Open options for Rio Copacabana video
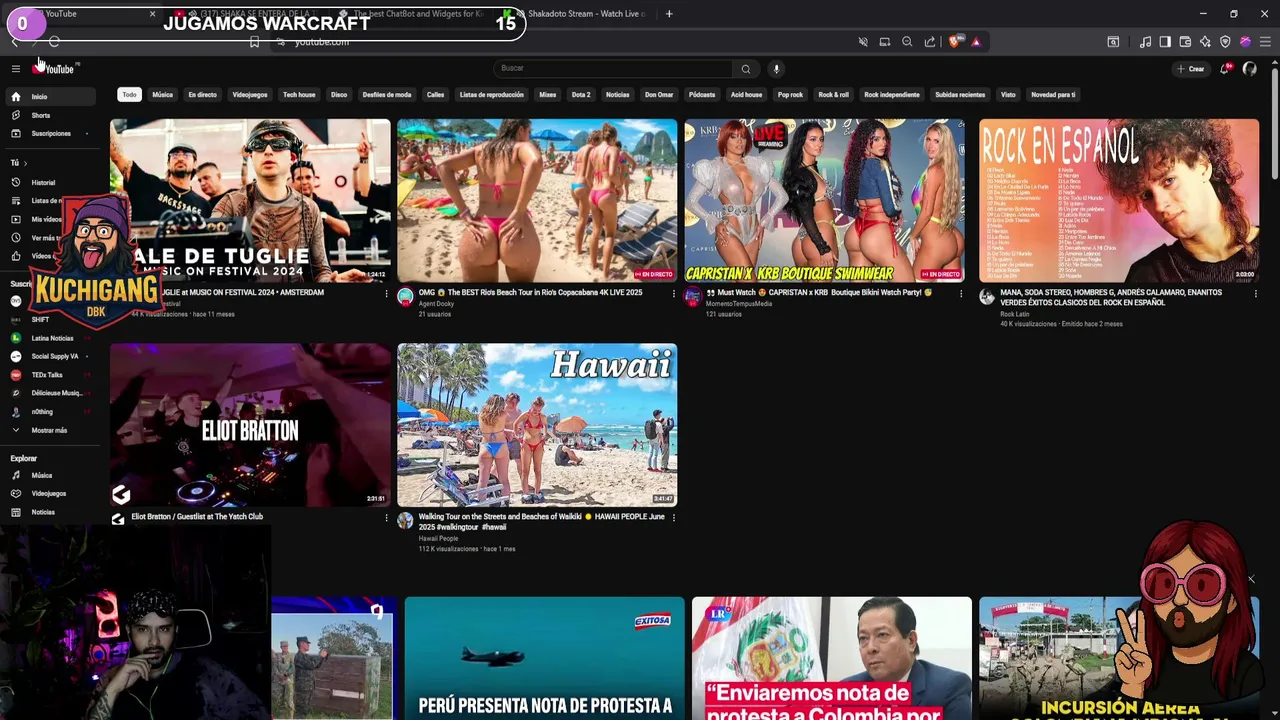This screenshot has width=1280, height=720. click(x=673, y=294)
